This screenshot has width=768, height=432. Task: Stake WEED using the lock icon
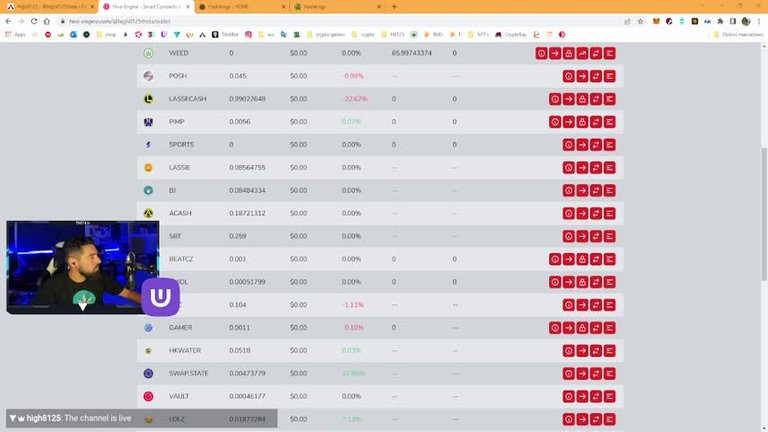[569, 53]
